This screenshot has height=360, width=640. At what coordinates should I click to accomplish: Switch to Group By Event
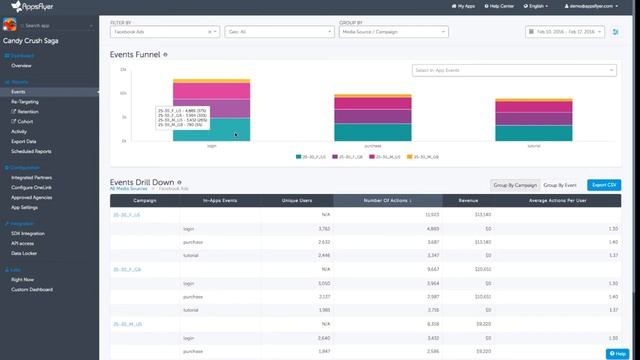tap(560, 185)
